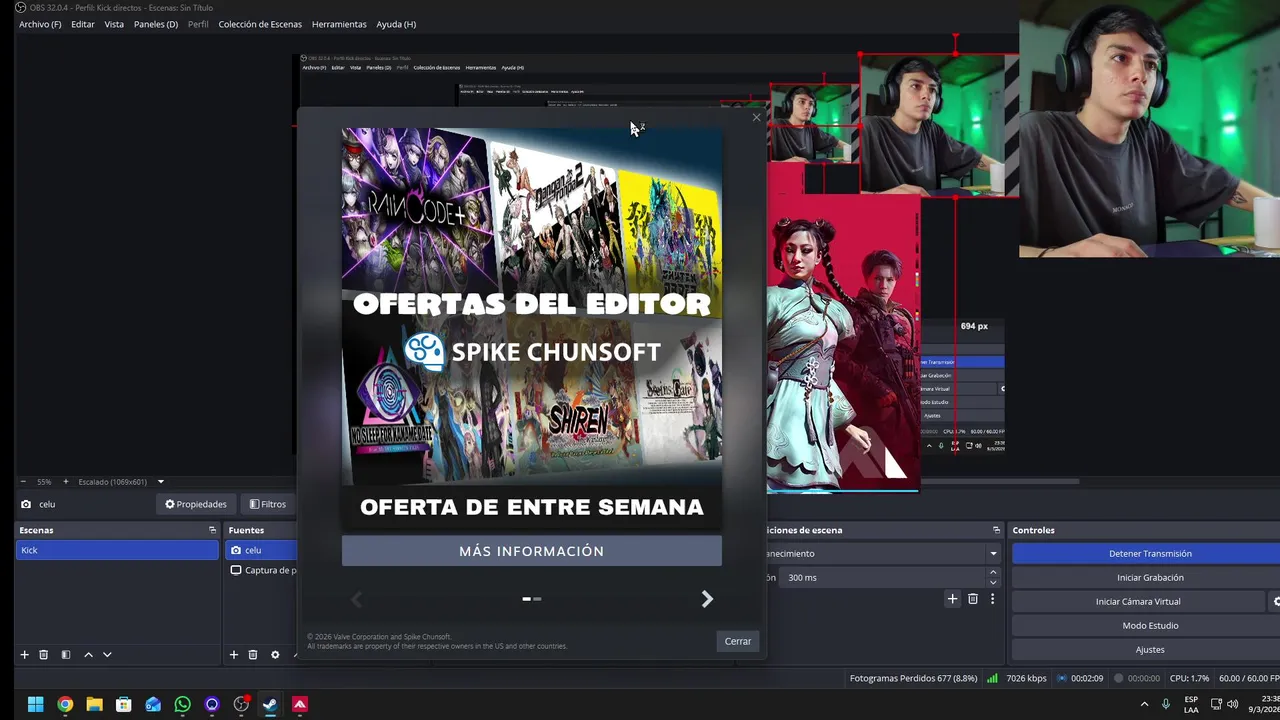The width and height of the screenshot is (1280, 720).
Task: Undock the Escenas panel
Action: click(212, 530)
